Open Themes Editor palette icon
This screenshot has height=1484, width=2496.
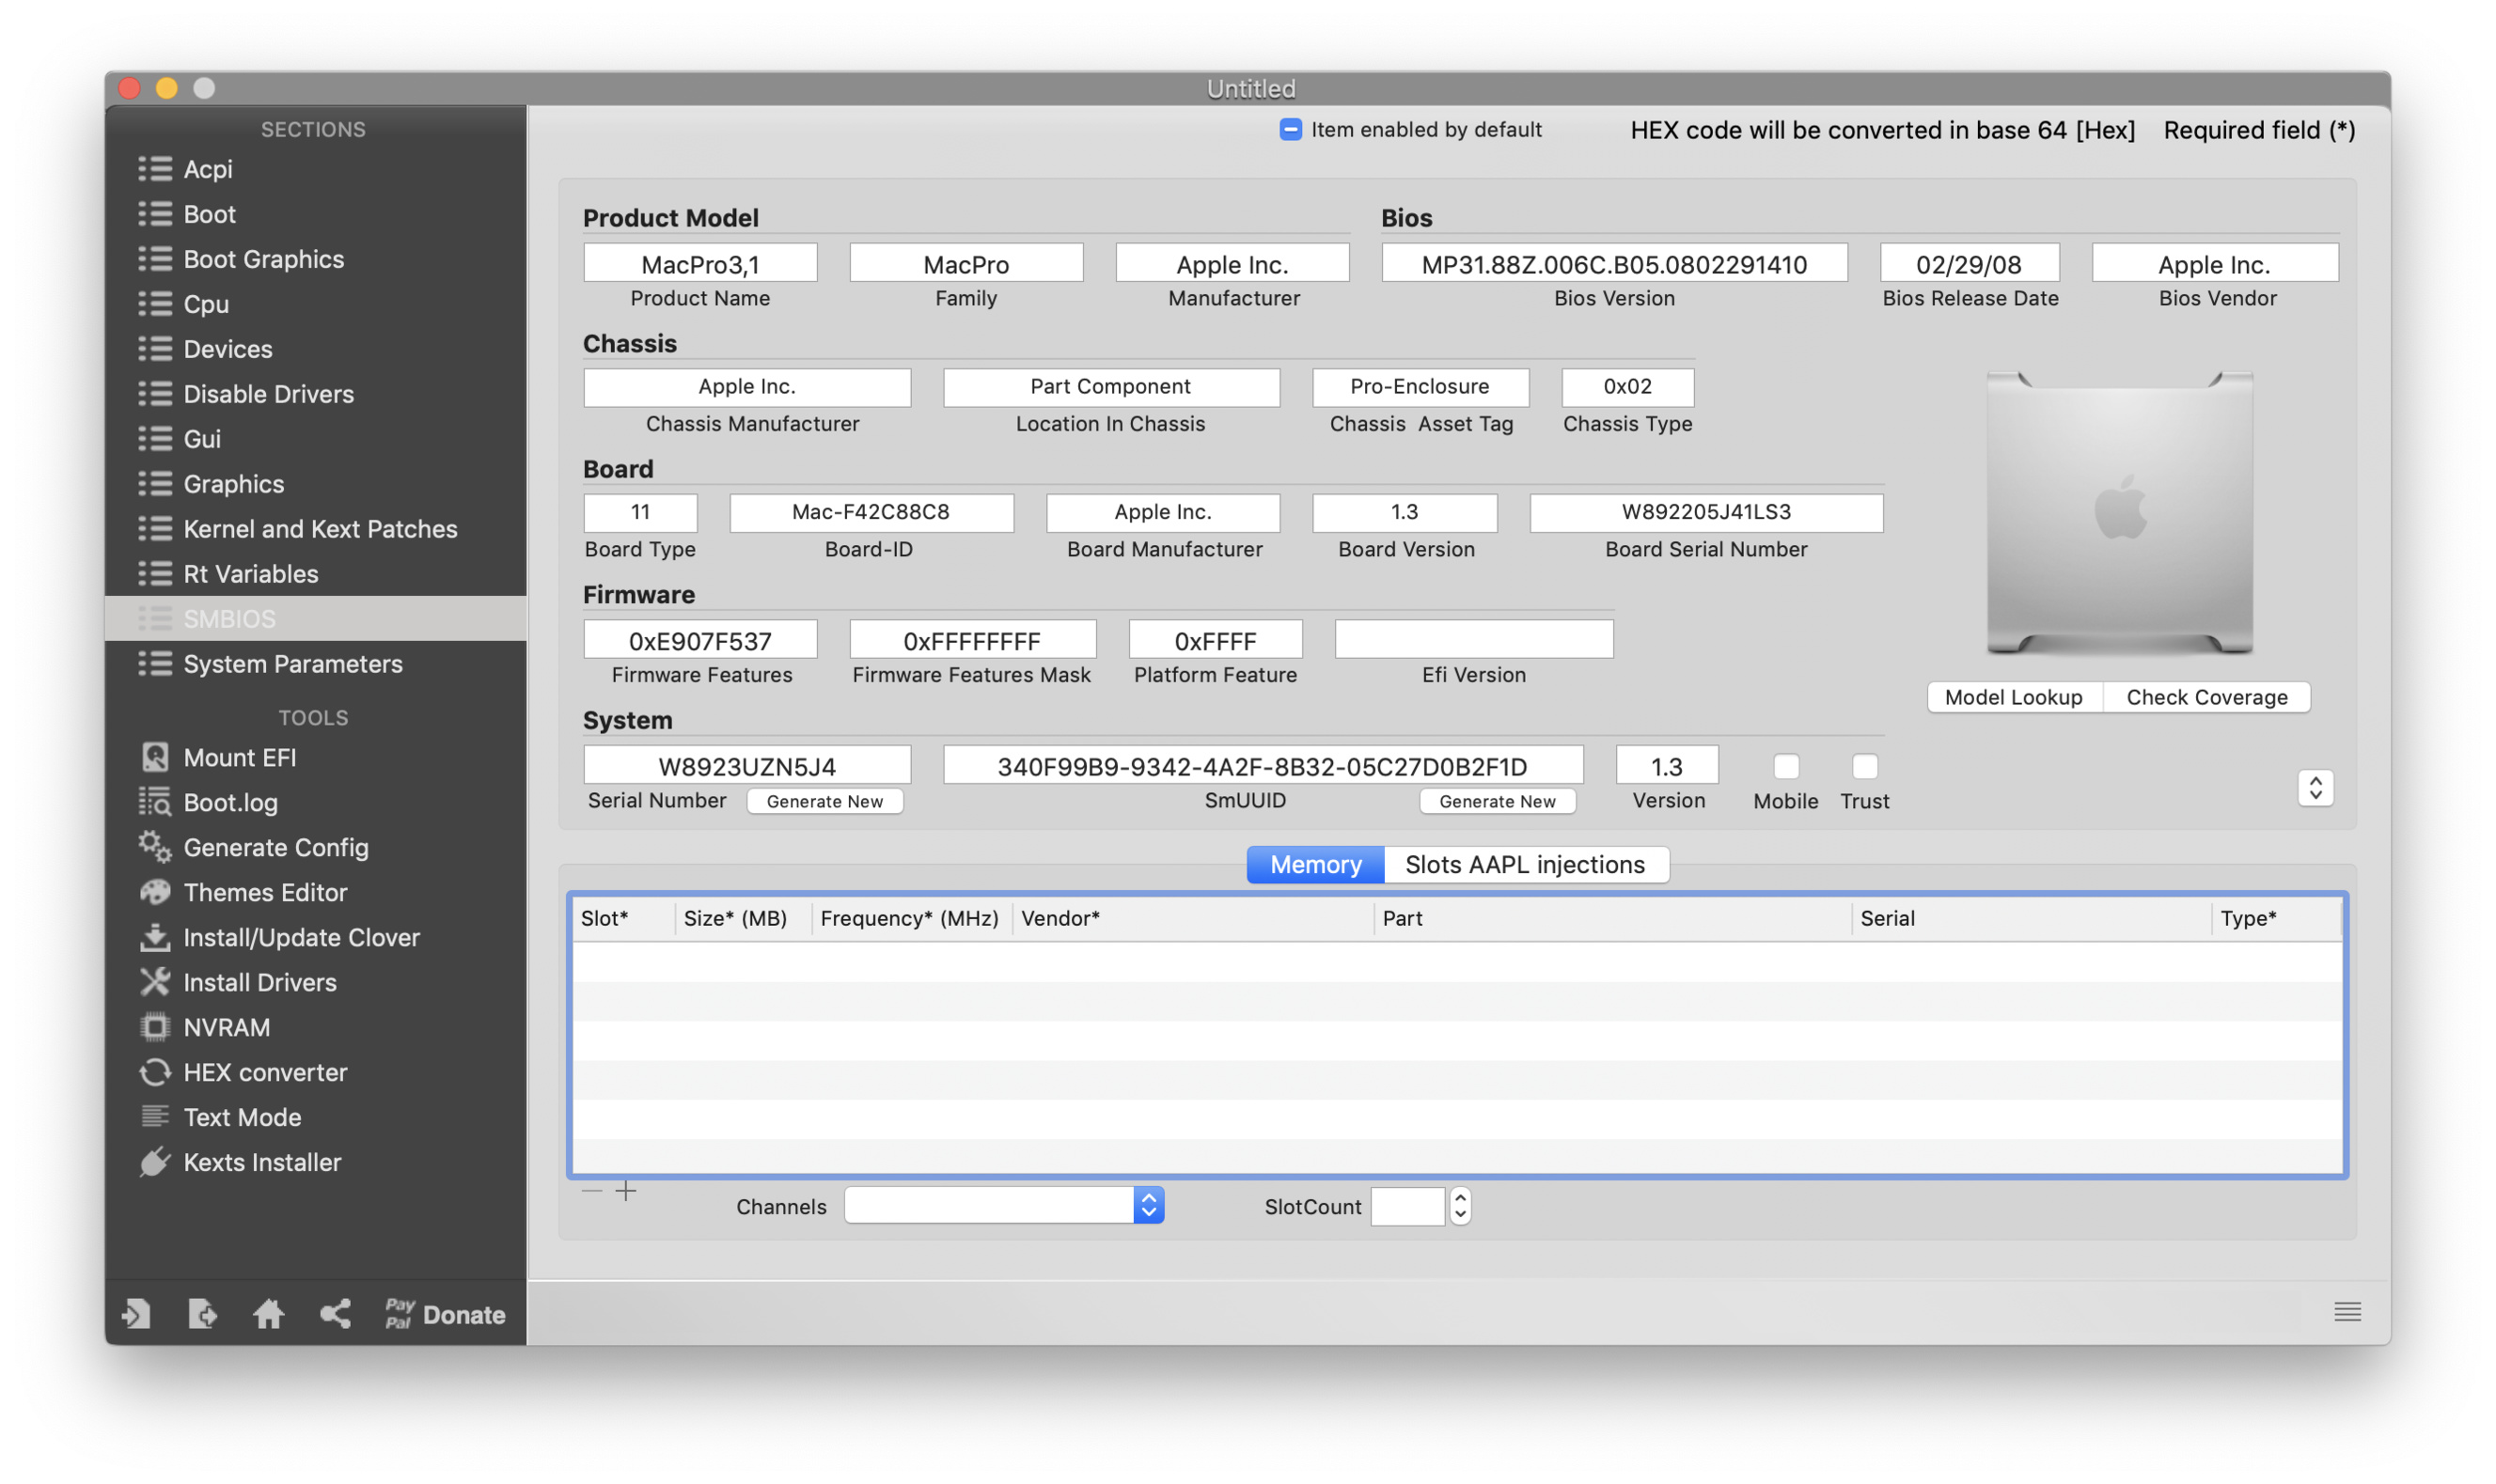[154, 892]
